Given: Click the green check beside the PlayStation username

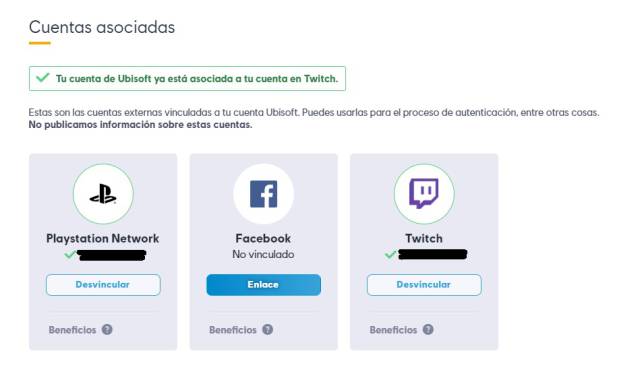Looking at the screenshot, I should [70, 255].
